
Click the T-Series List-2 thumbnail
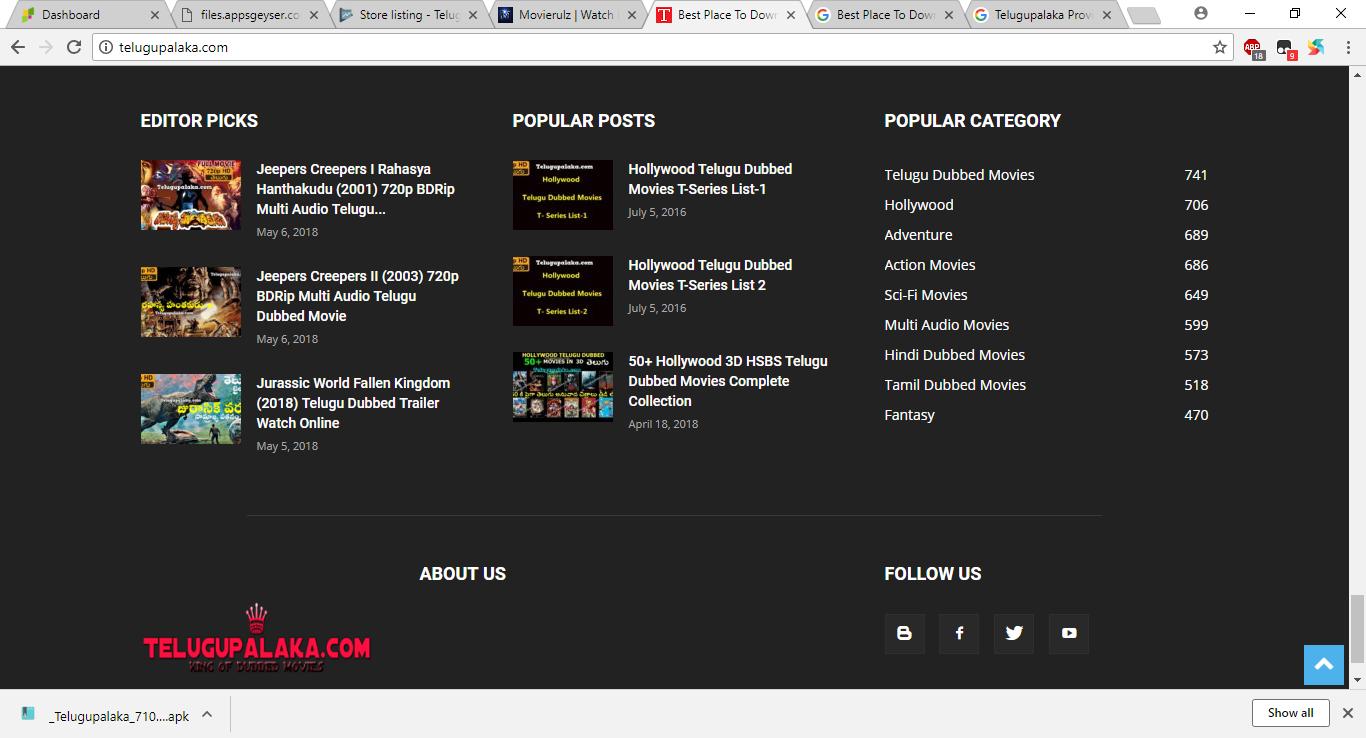coord(562,291)
